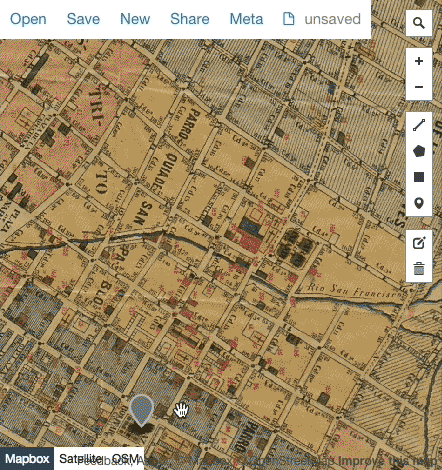Open the Open menu
This screenshot has height=470, width=442.
click(x=28, y=19)
